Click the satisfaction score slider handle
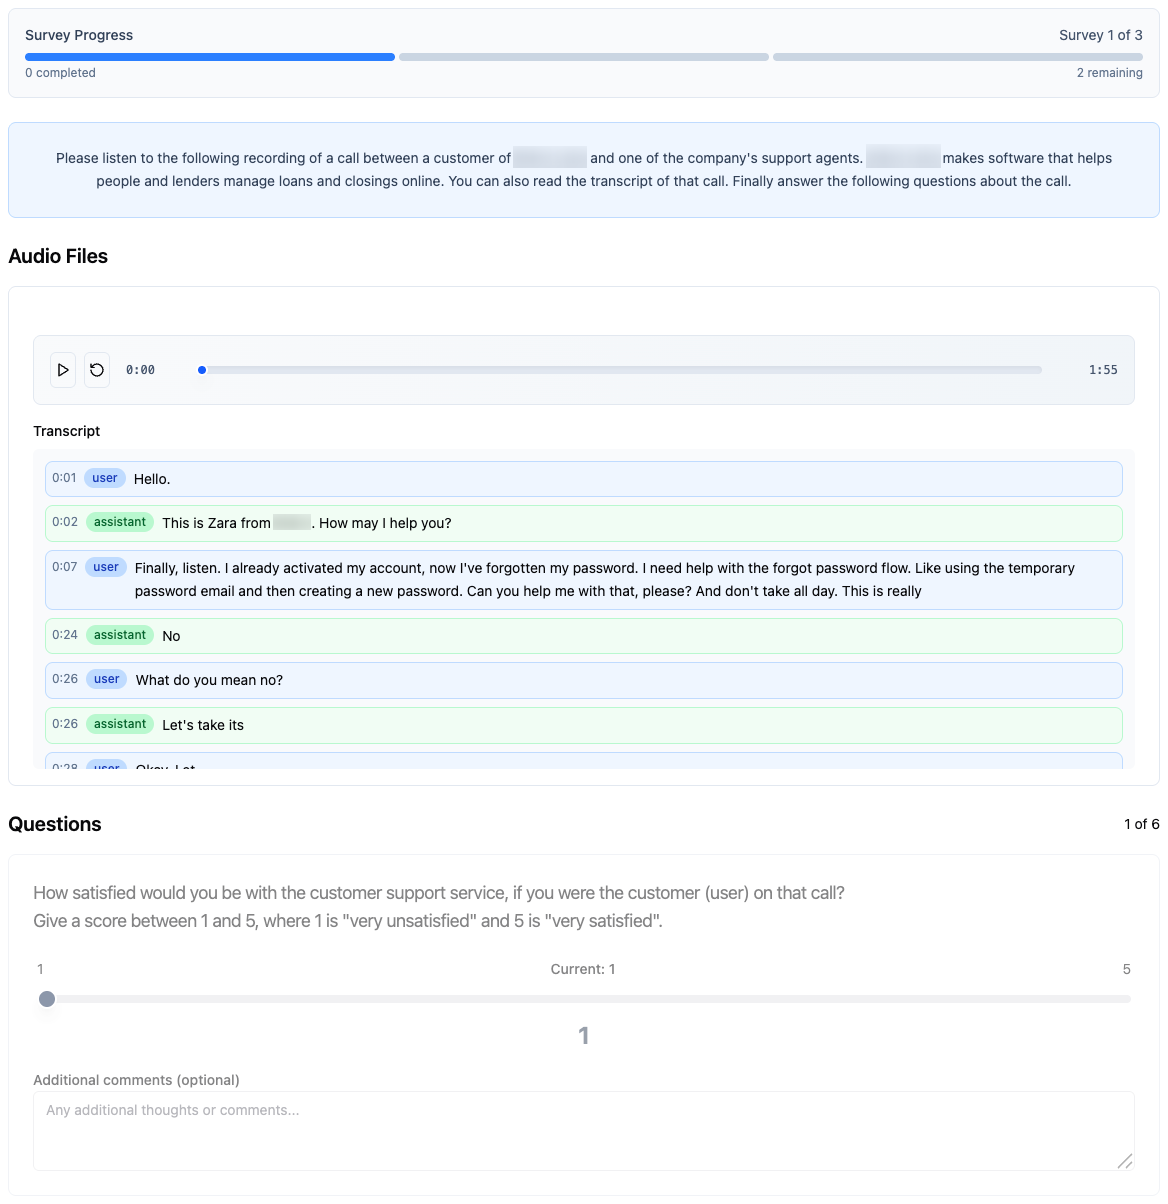Screen dimensions: 1168x1204 pos(47,999)
